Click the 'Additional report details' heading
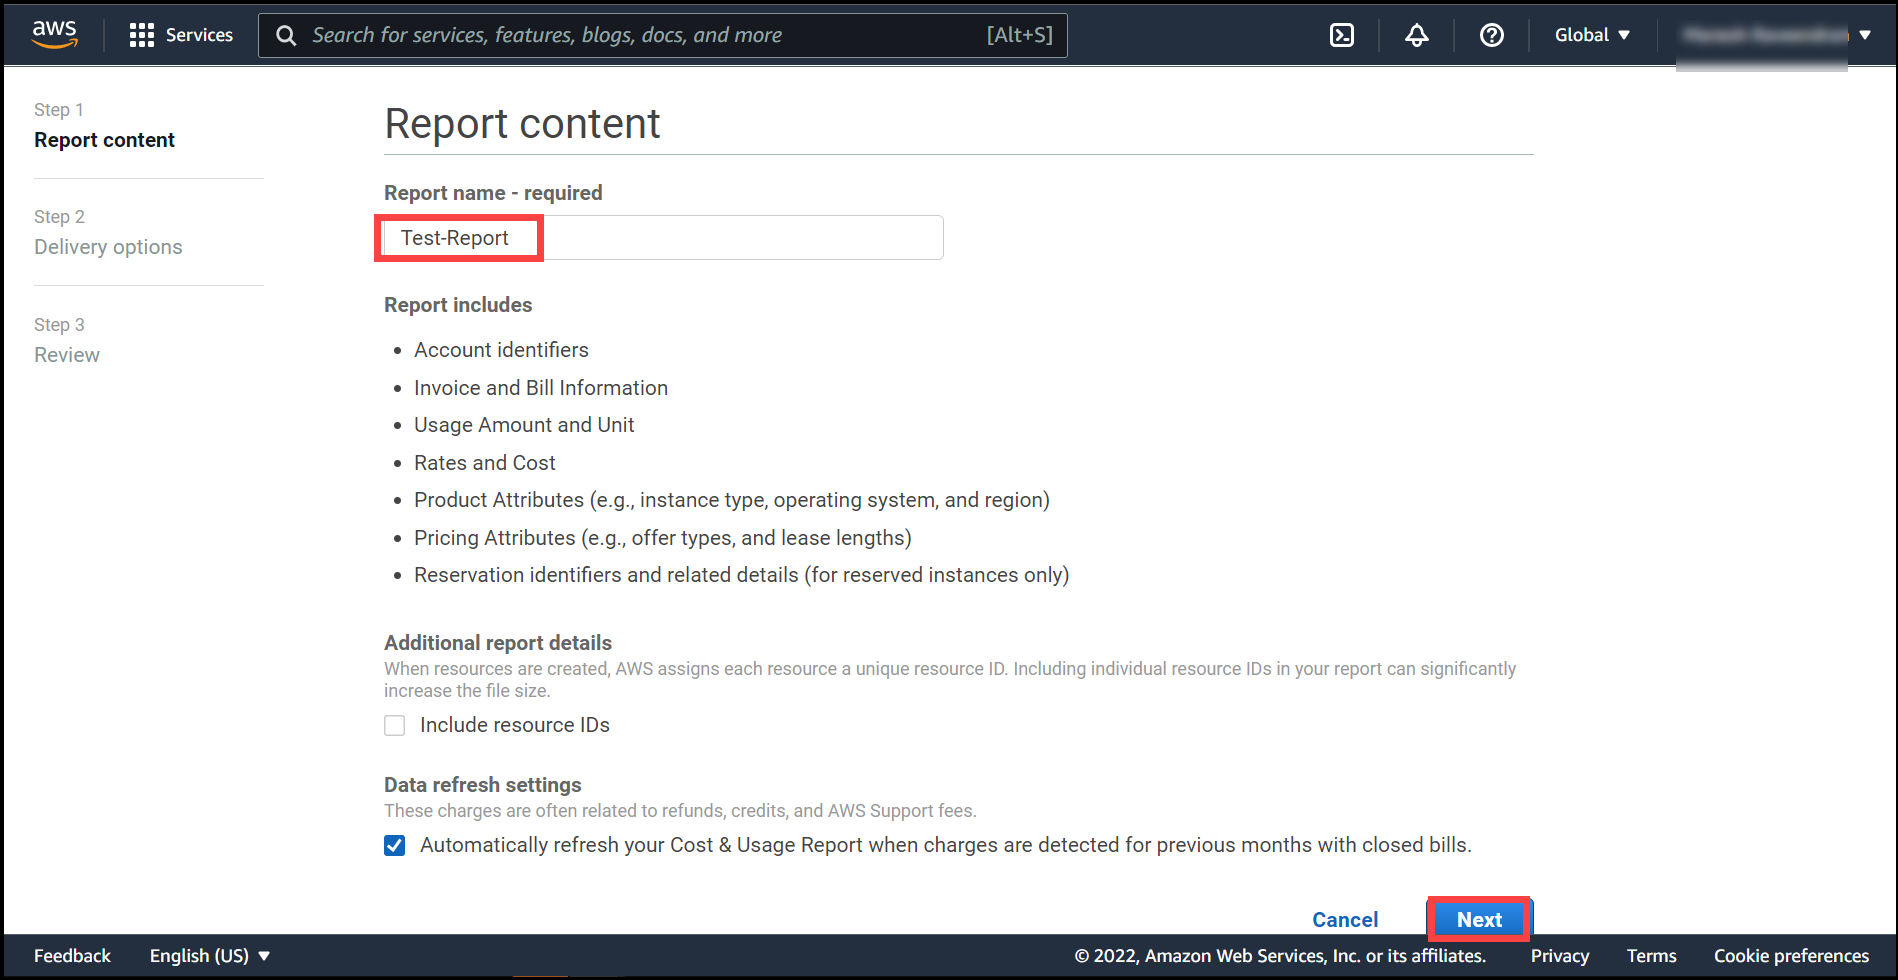This screenshot has height=980, width=1898. tap(498, 643)
